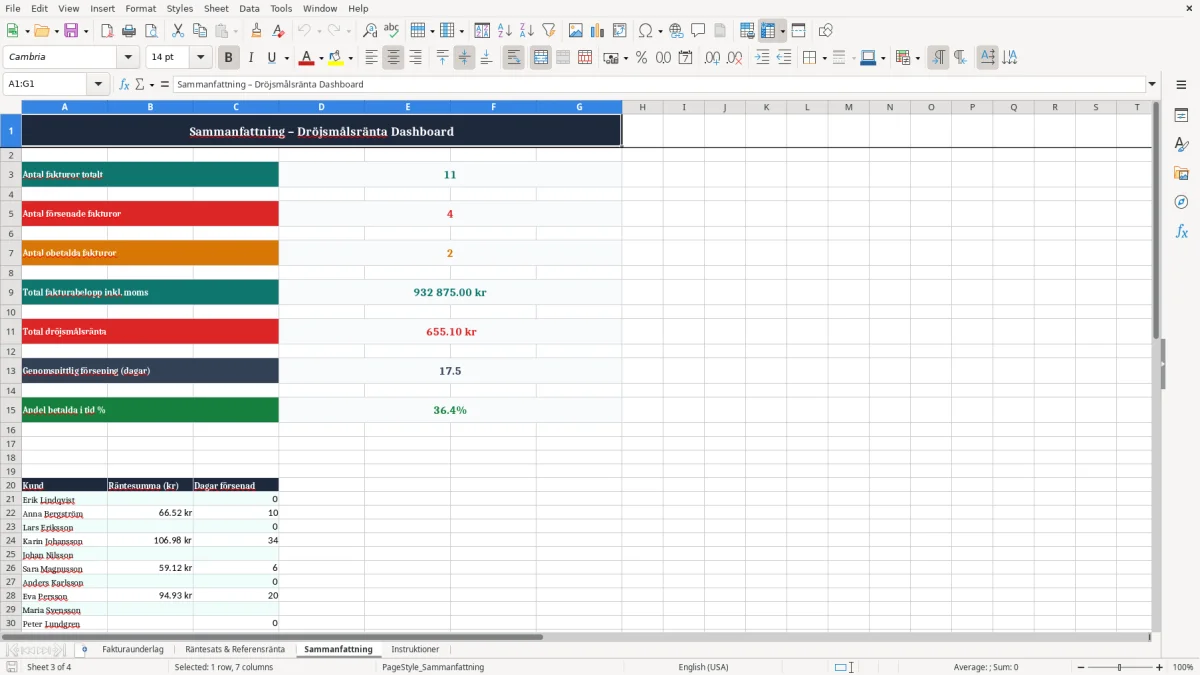The image size is (1200, 675).
Task: Expand the Name Box dropdown
Action: 98,84
